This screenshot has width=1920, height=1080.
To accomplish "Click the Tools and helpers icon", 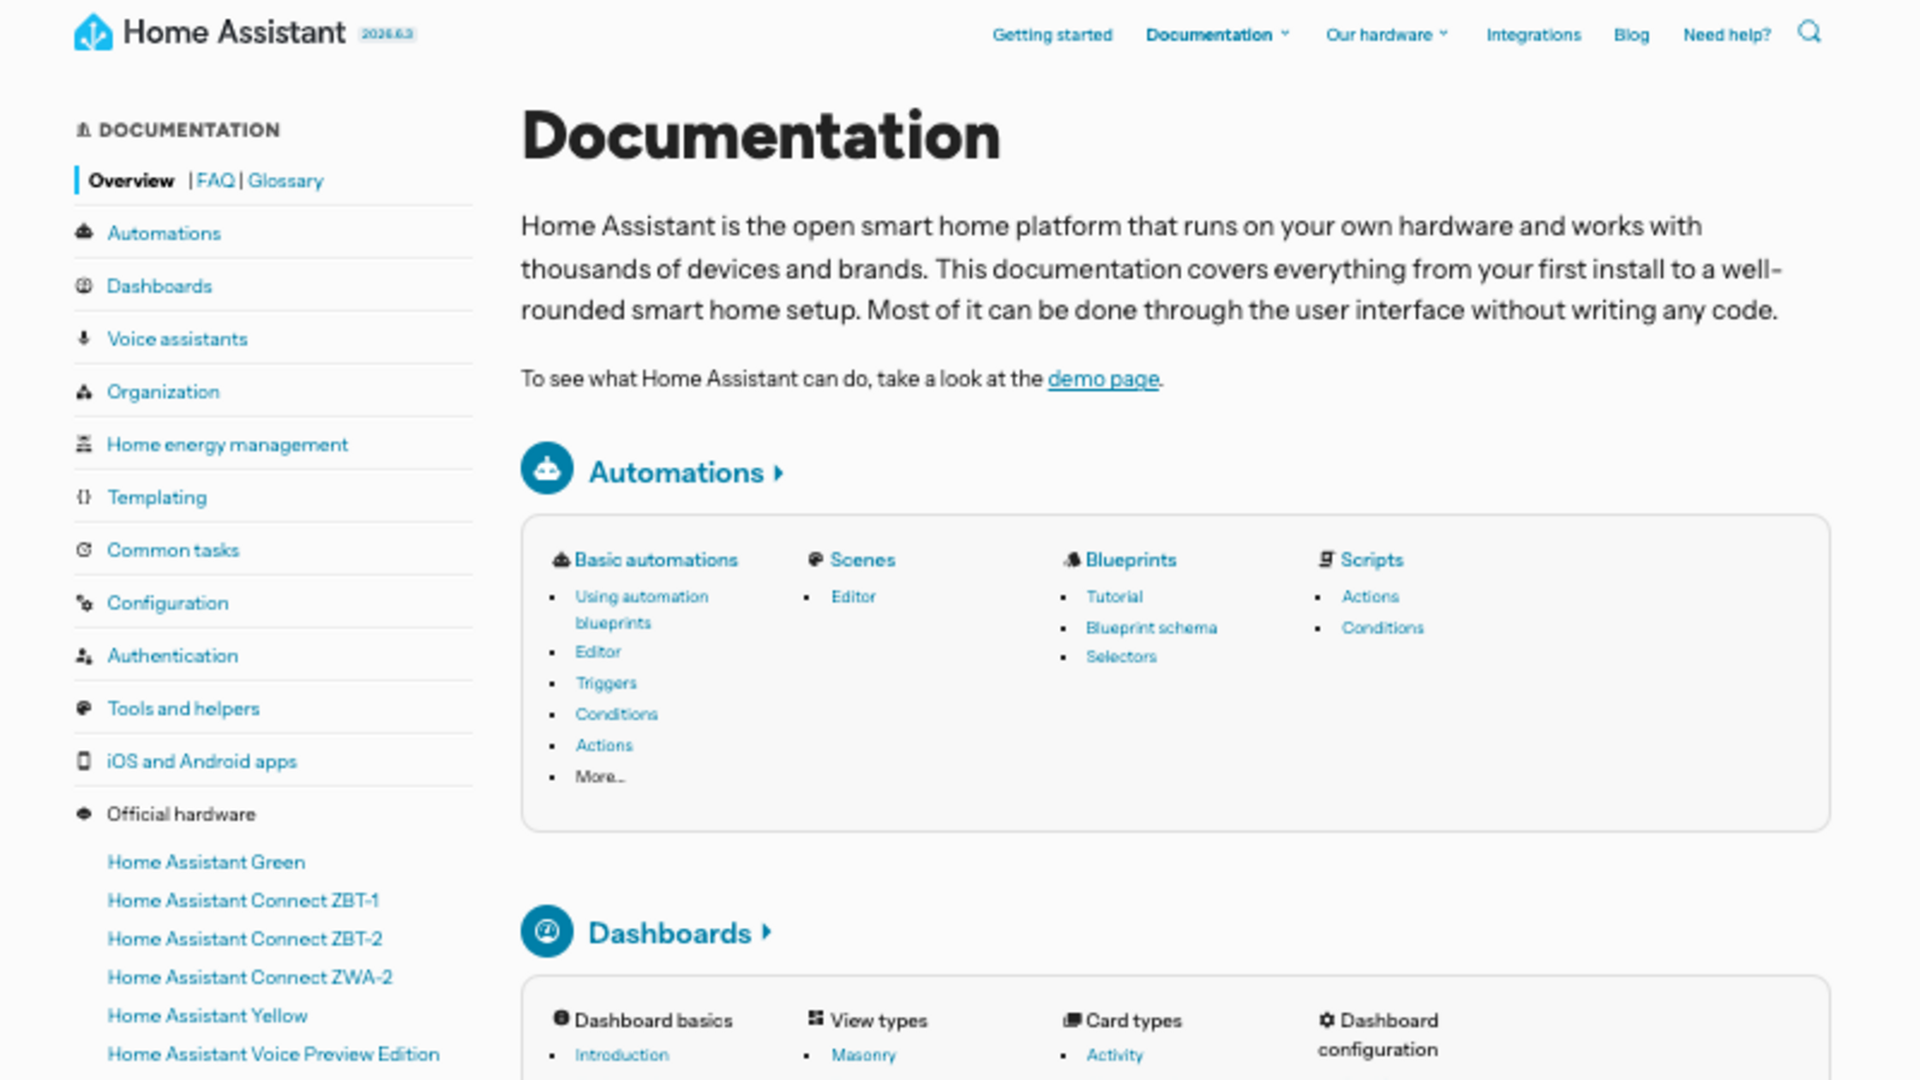I will coord(84,708).
